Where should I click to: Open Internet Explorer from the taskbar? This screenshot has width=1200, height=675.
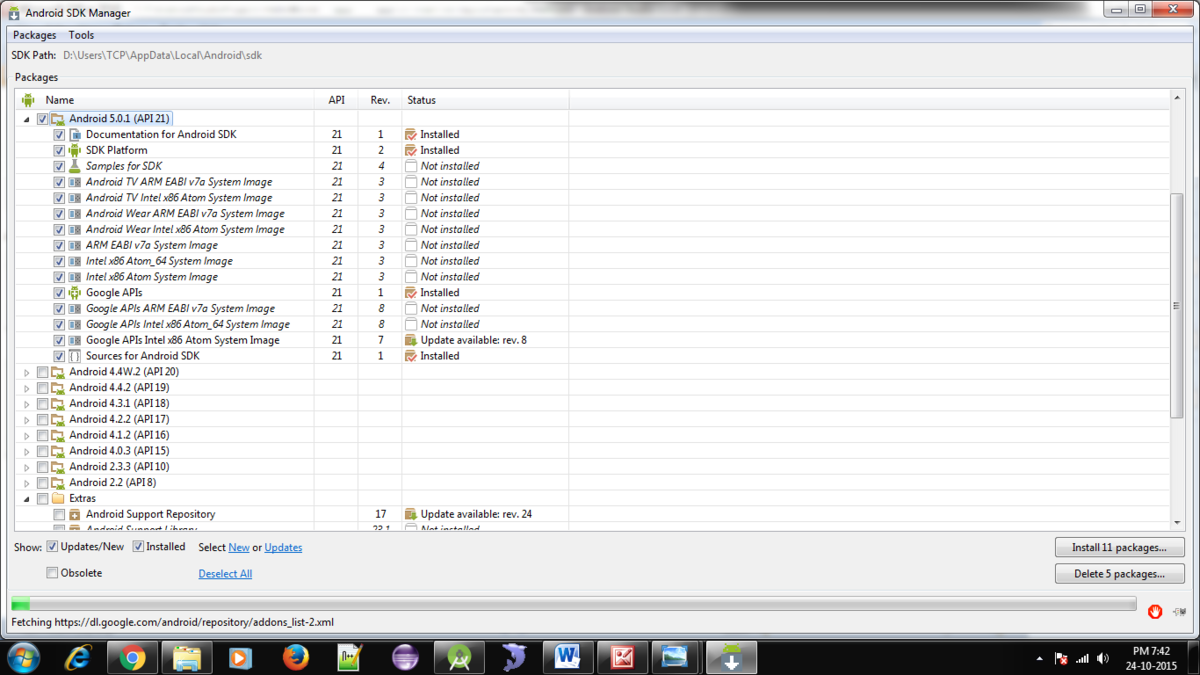coord(79,657)
